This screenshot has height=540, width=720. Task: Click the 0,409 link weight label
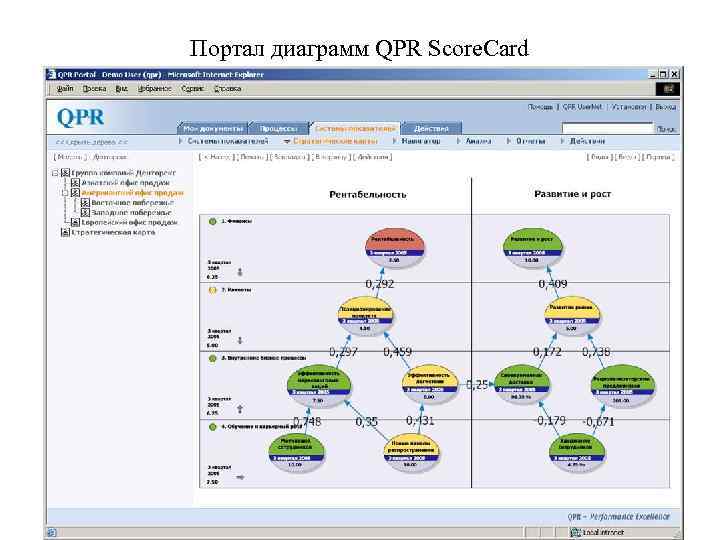[x=553, y=284]
